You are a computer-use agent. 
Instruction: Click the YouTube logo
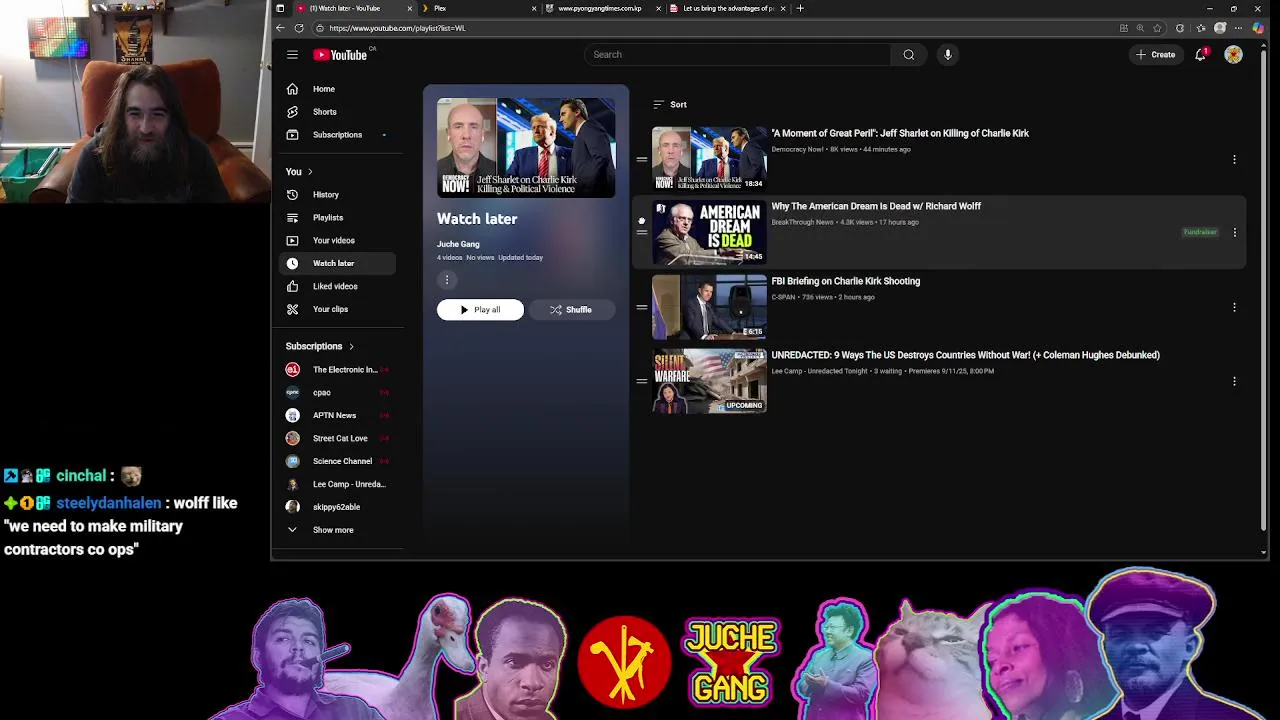(340, 55)
